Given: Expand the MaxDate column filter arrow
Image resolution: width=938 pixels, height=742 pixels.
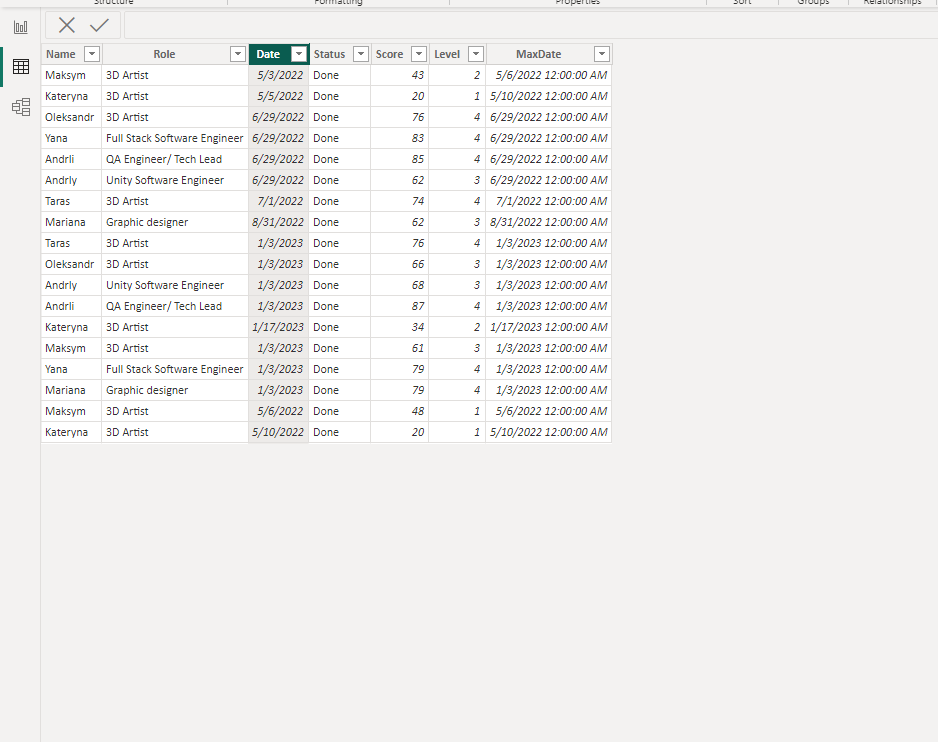Looking at the screenshot, I should point(602,54).
